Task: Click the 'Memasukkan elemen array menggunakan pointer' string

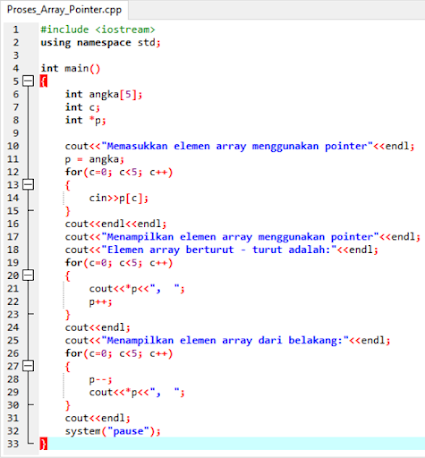Action: coord(237,146)
